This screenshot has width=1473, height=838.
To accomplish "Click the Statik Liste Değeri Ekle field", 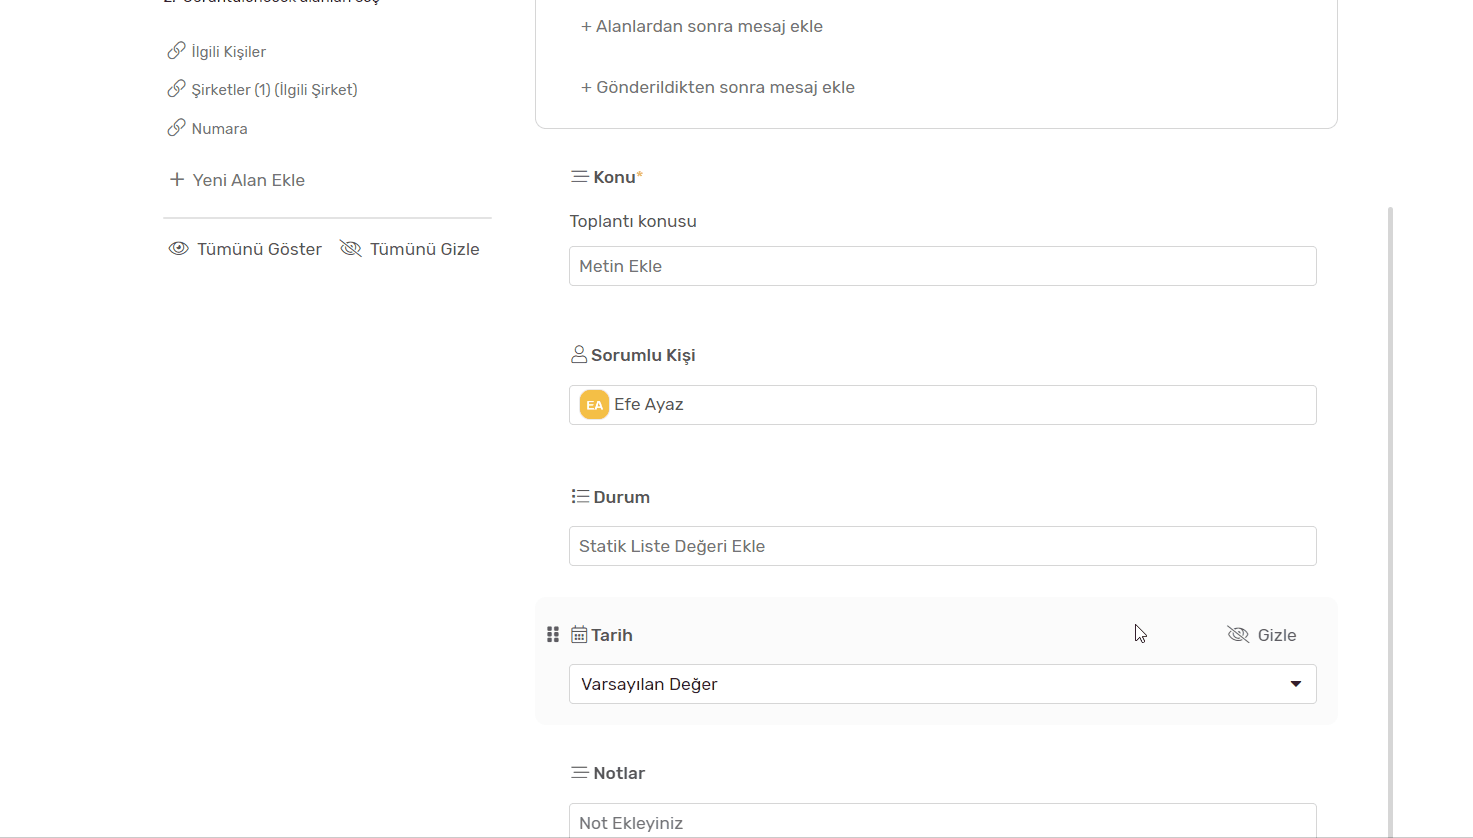I will [943, 546].
